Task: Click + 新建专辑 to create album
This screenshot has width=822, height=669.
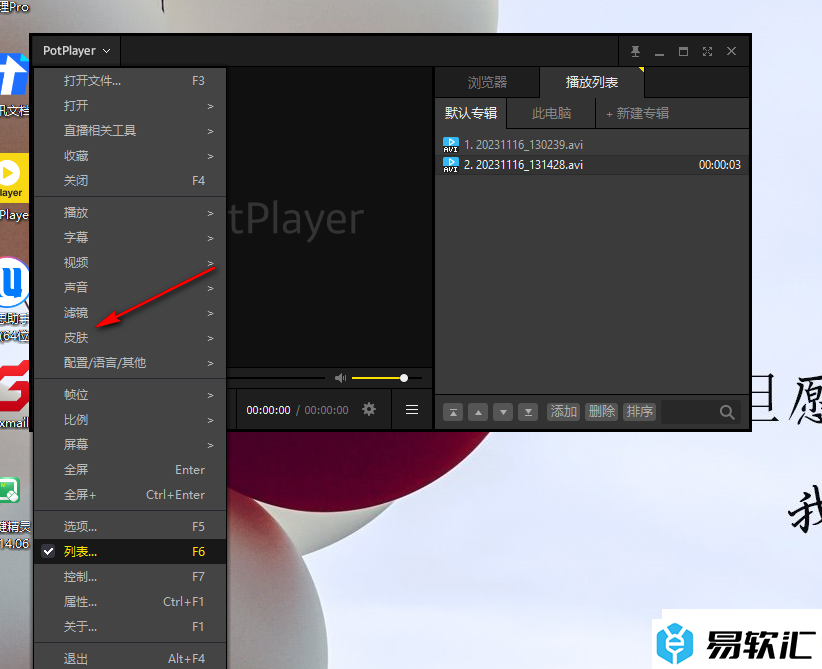Action: (637, 113)
